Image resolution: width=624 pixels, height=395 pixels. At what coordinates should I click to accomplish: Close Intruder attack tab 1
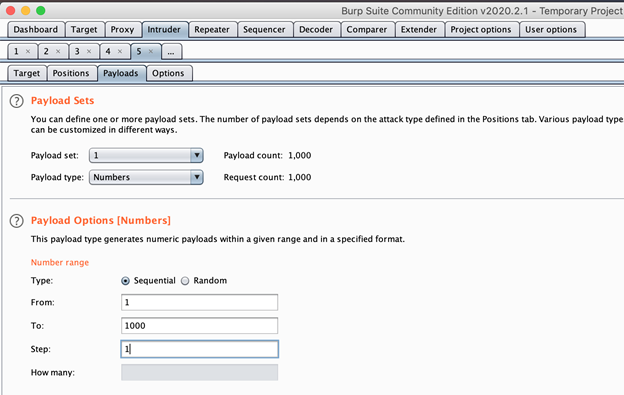coord(28,51)
